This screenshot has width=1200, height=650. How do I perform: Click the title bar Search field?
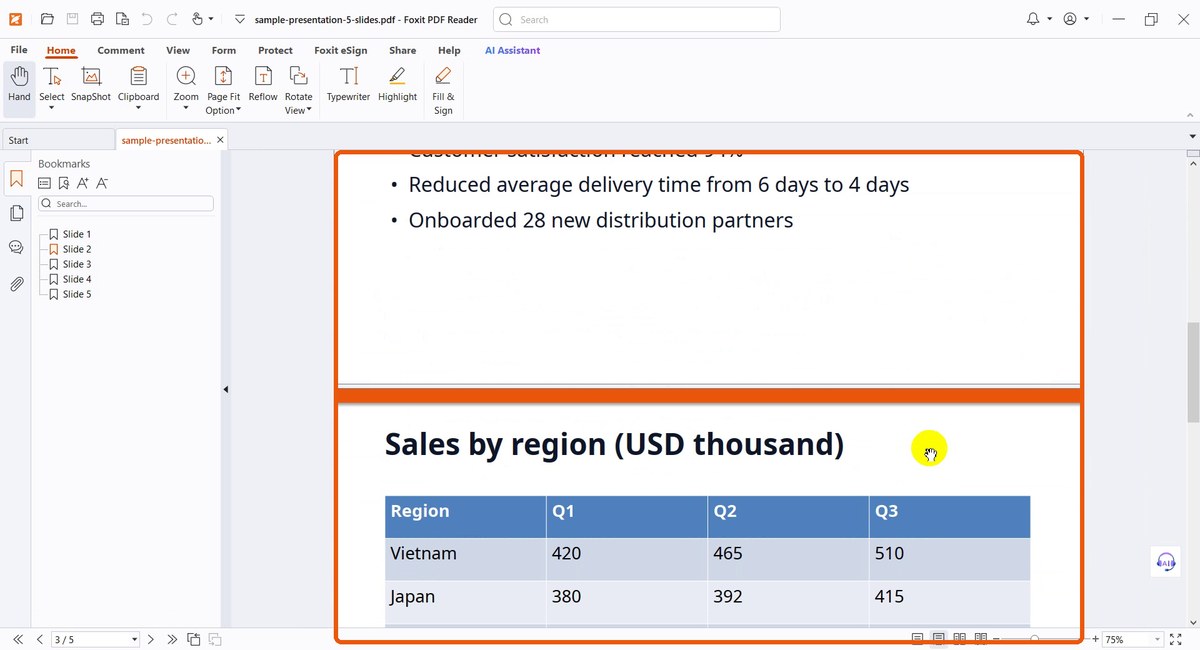click(637, 19)
